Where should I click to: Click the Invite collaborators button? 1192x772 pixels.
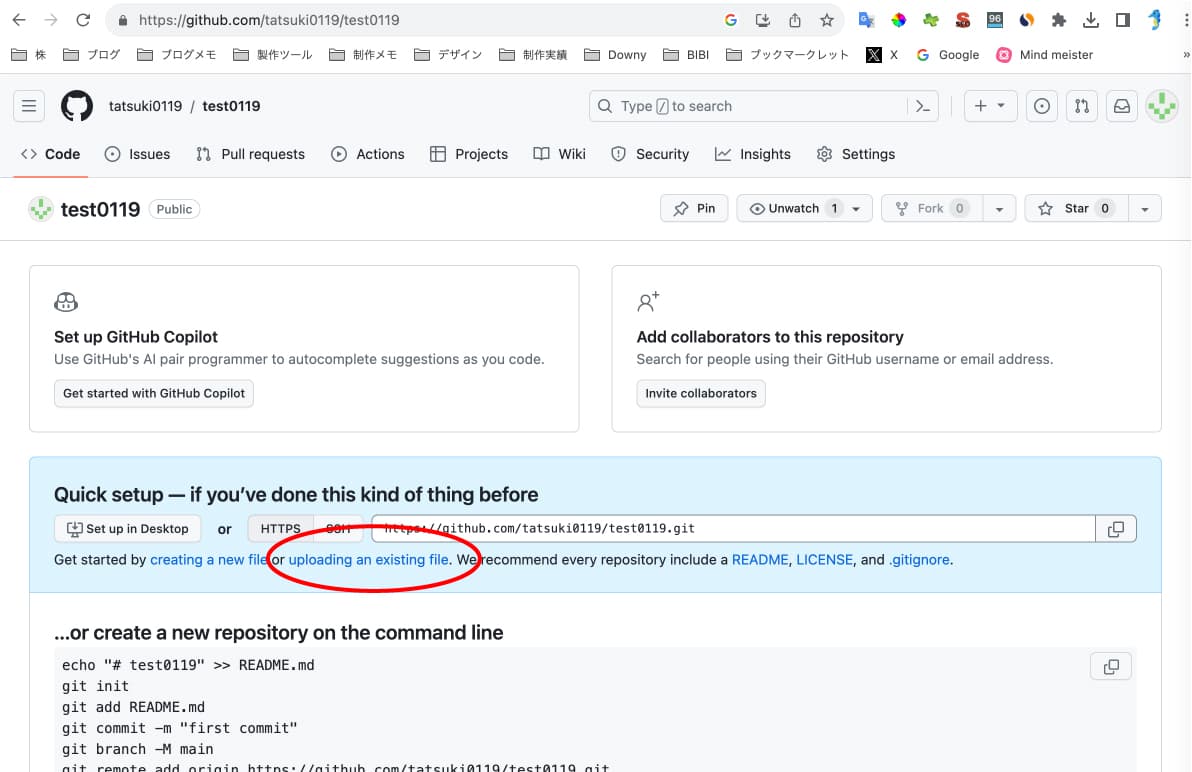700,393
